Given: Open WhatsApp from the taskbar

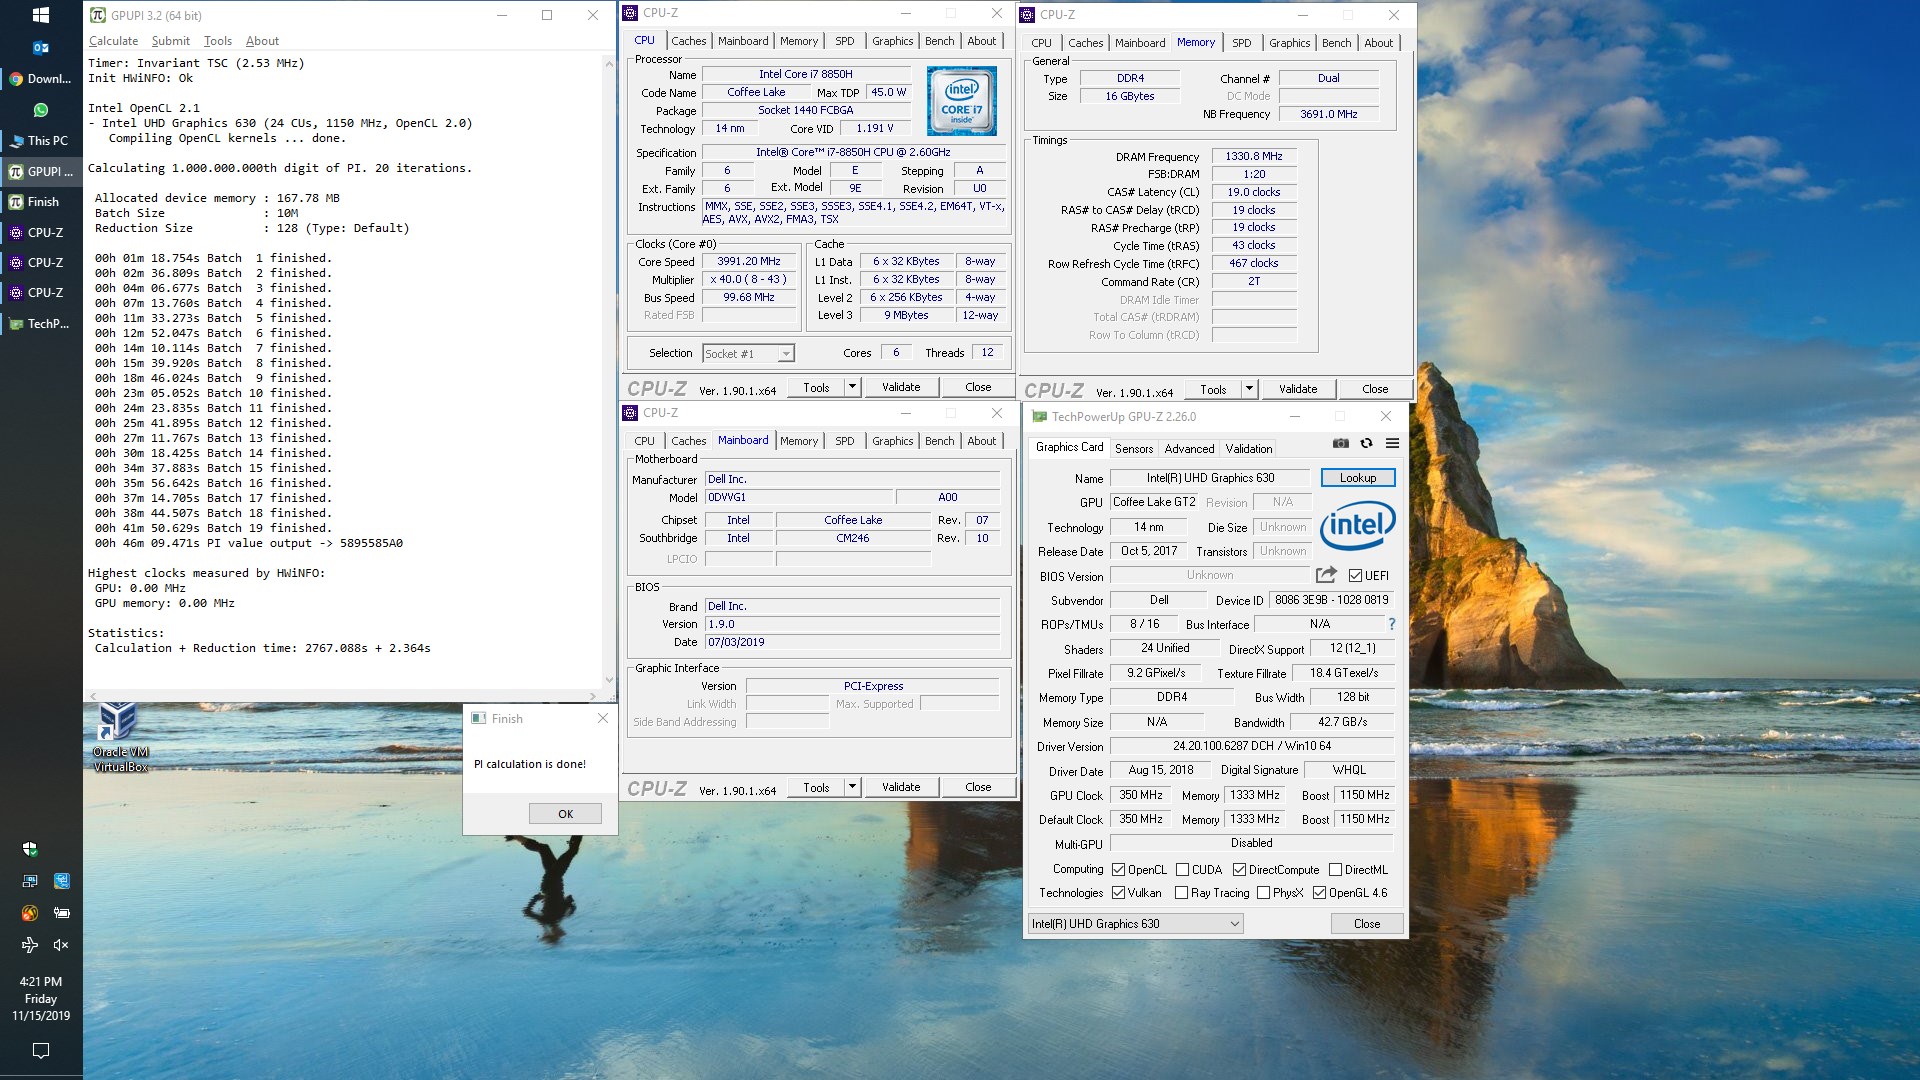Looking at the screenshot, I should pyautogui.click(x=41, y=110).
